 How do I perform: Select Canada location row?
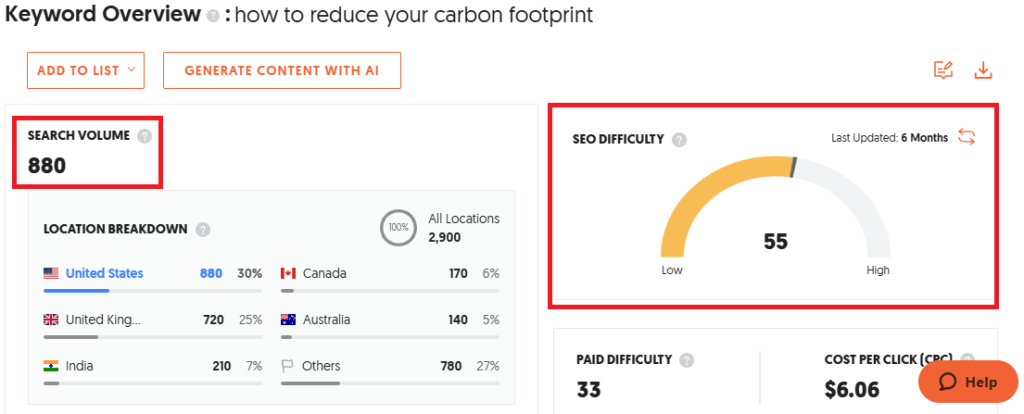click(324, 273)
